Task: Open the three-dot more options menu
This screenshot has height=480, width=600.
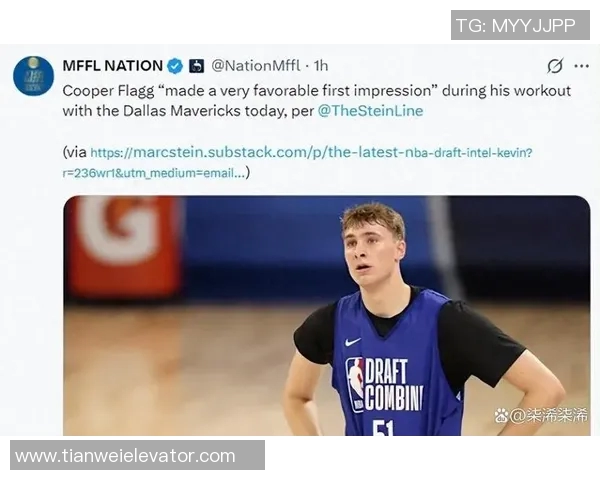Action: click(x=581, y=66)
